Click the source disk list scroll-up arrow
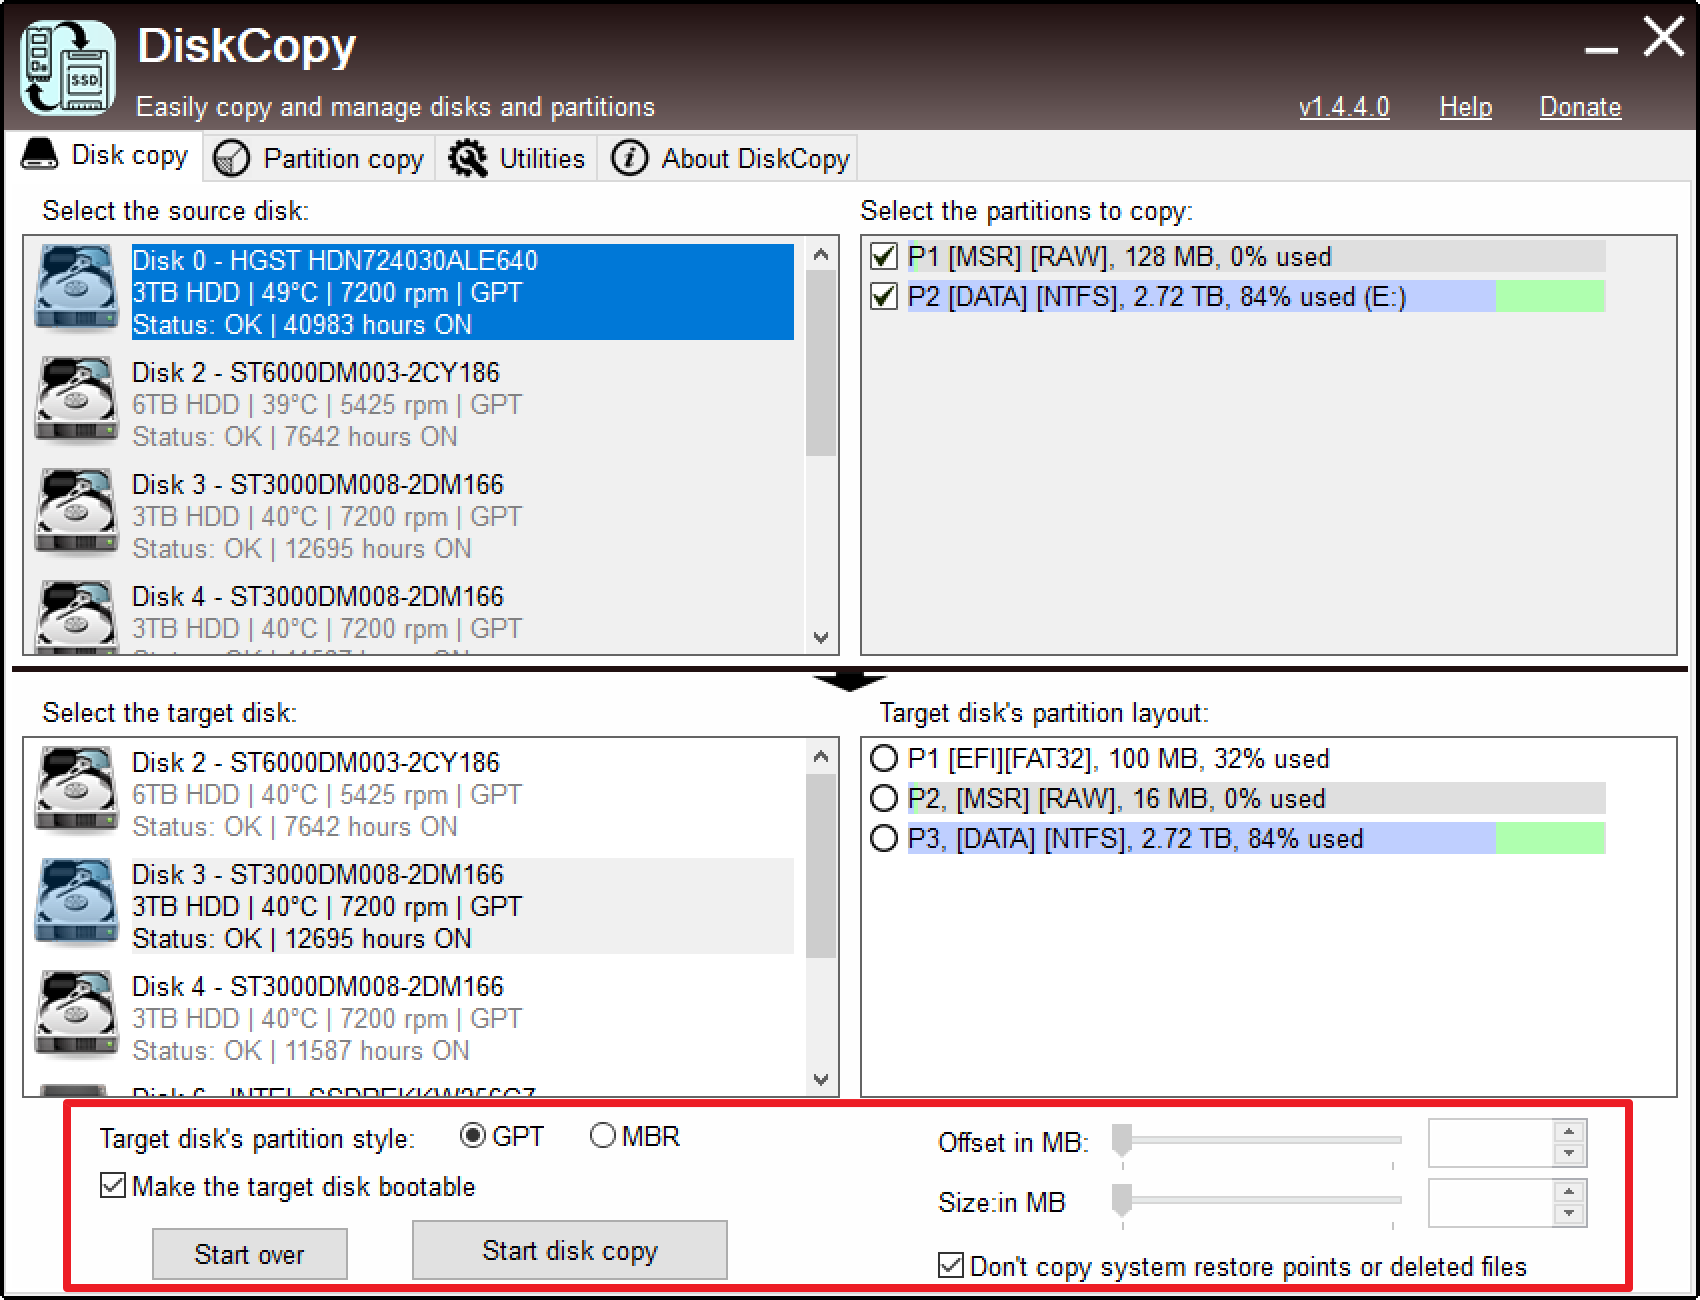Image resolution: width=1700 pixels, height=1300 pixels. coord(821,255)
